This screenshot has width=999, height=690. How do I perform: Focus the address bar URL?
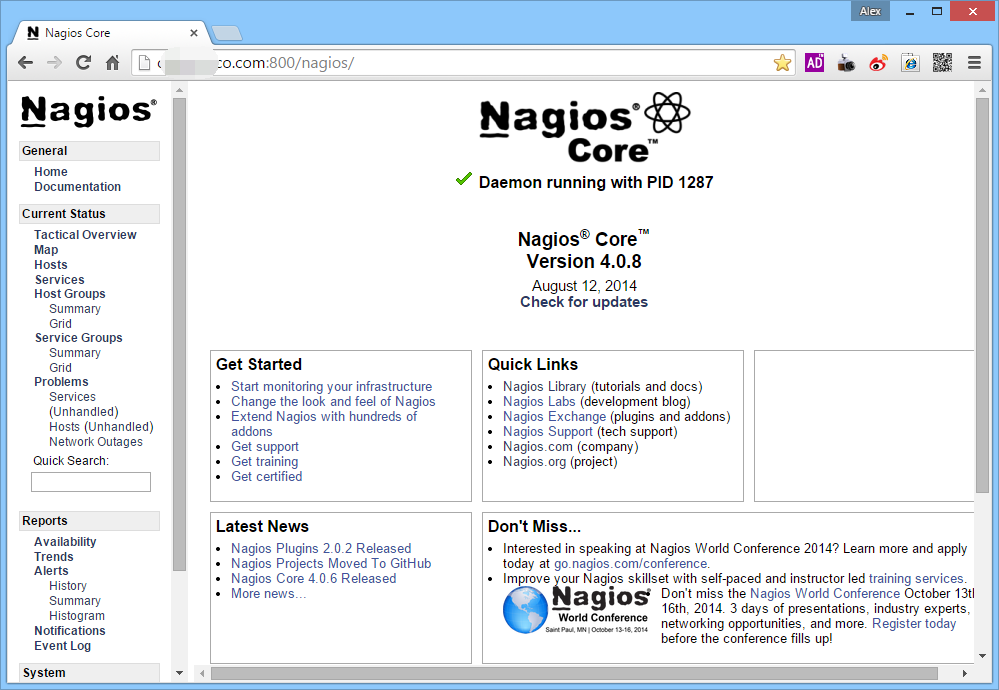coord(462,62)
